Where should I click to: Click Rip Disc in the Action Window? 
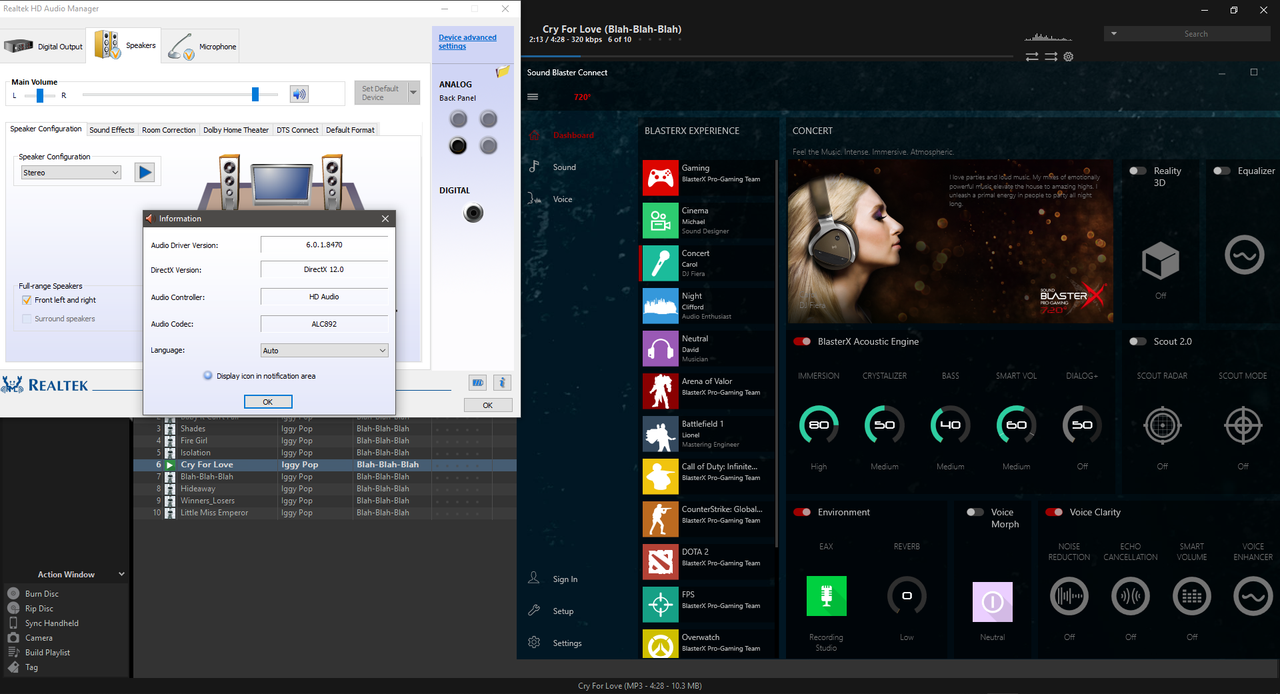pos(39,608)
